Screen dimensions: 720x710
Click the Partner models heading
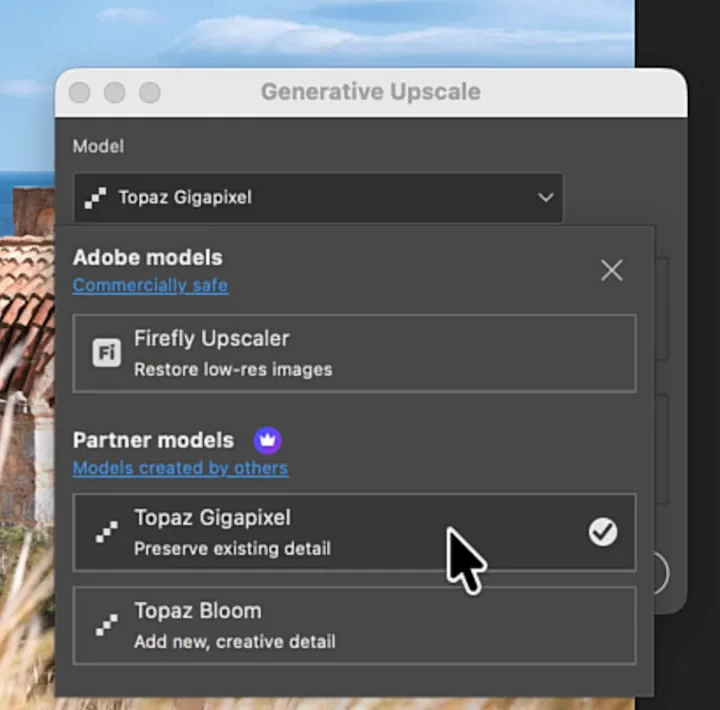click(x=153, y=440)
